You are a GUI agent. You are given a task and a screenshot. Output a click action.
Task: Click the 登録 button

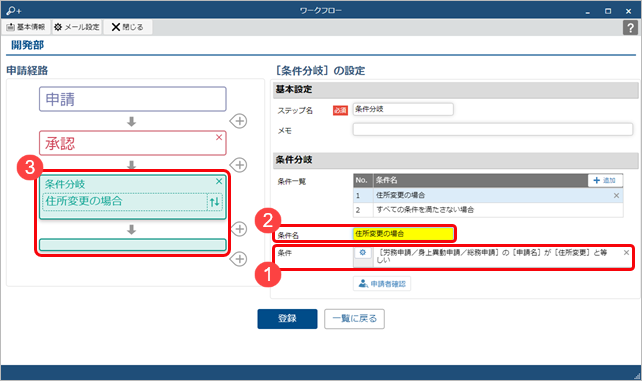point(287,319)
